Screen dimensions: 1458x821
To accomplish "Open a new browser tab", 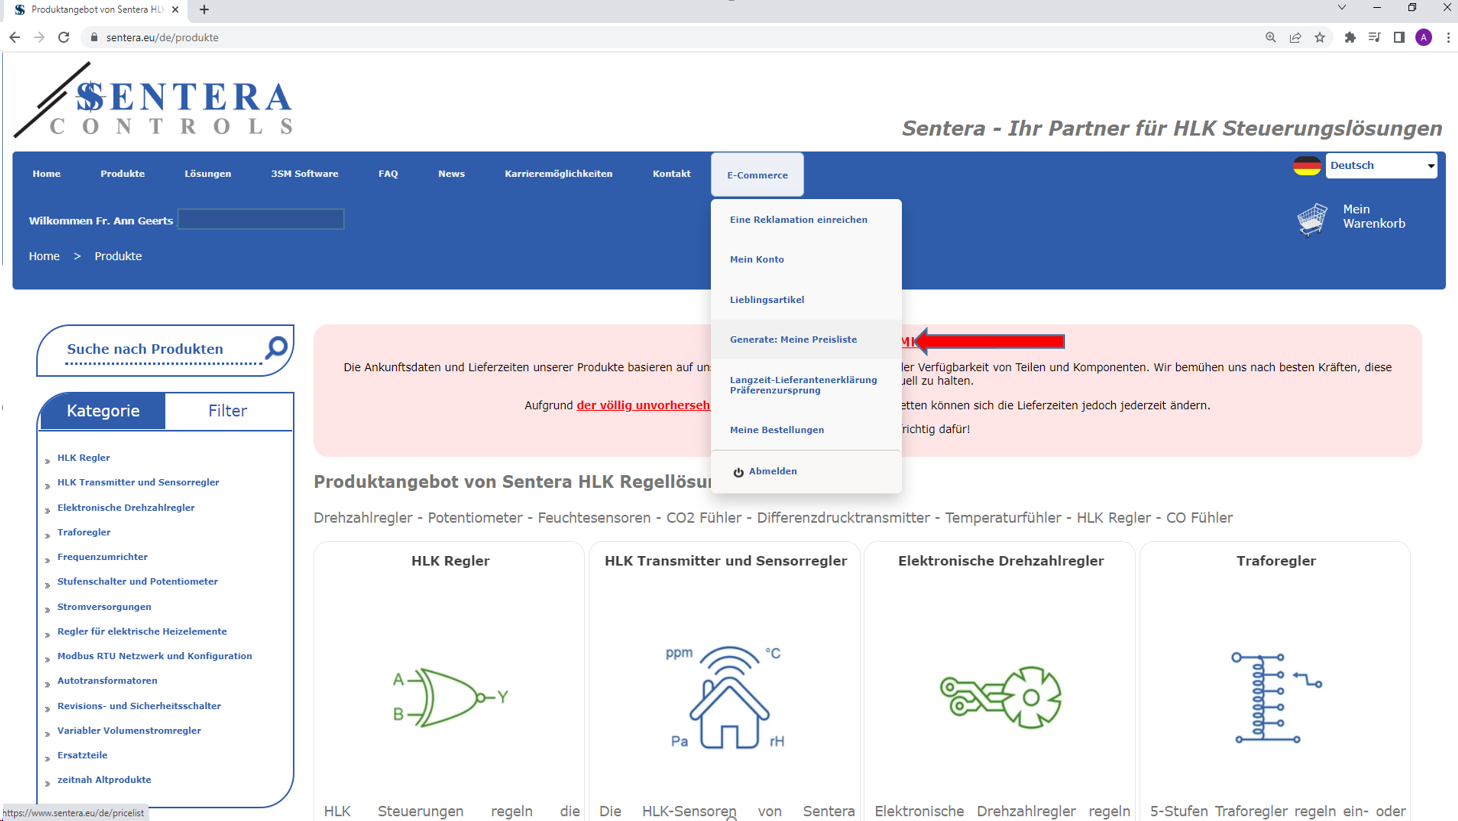I will (x=204, y=9).
